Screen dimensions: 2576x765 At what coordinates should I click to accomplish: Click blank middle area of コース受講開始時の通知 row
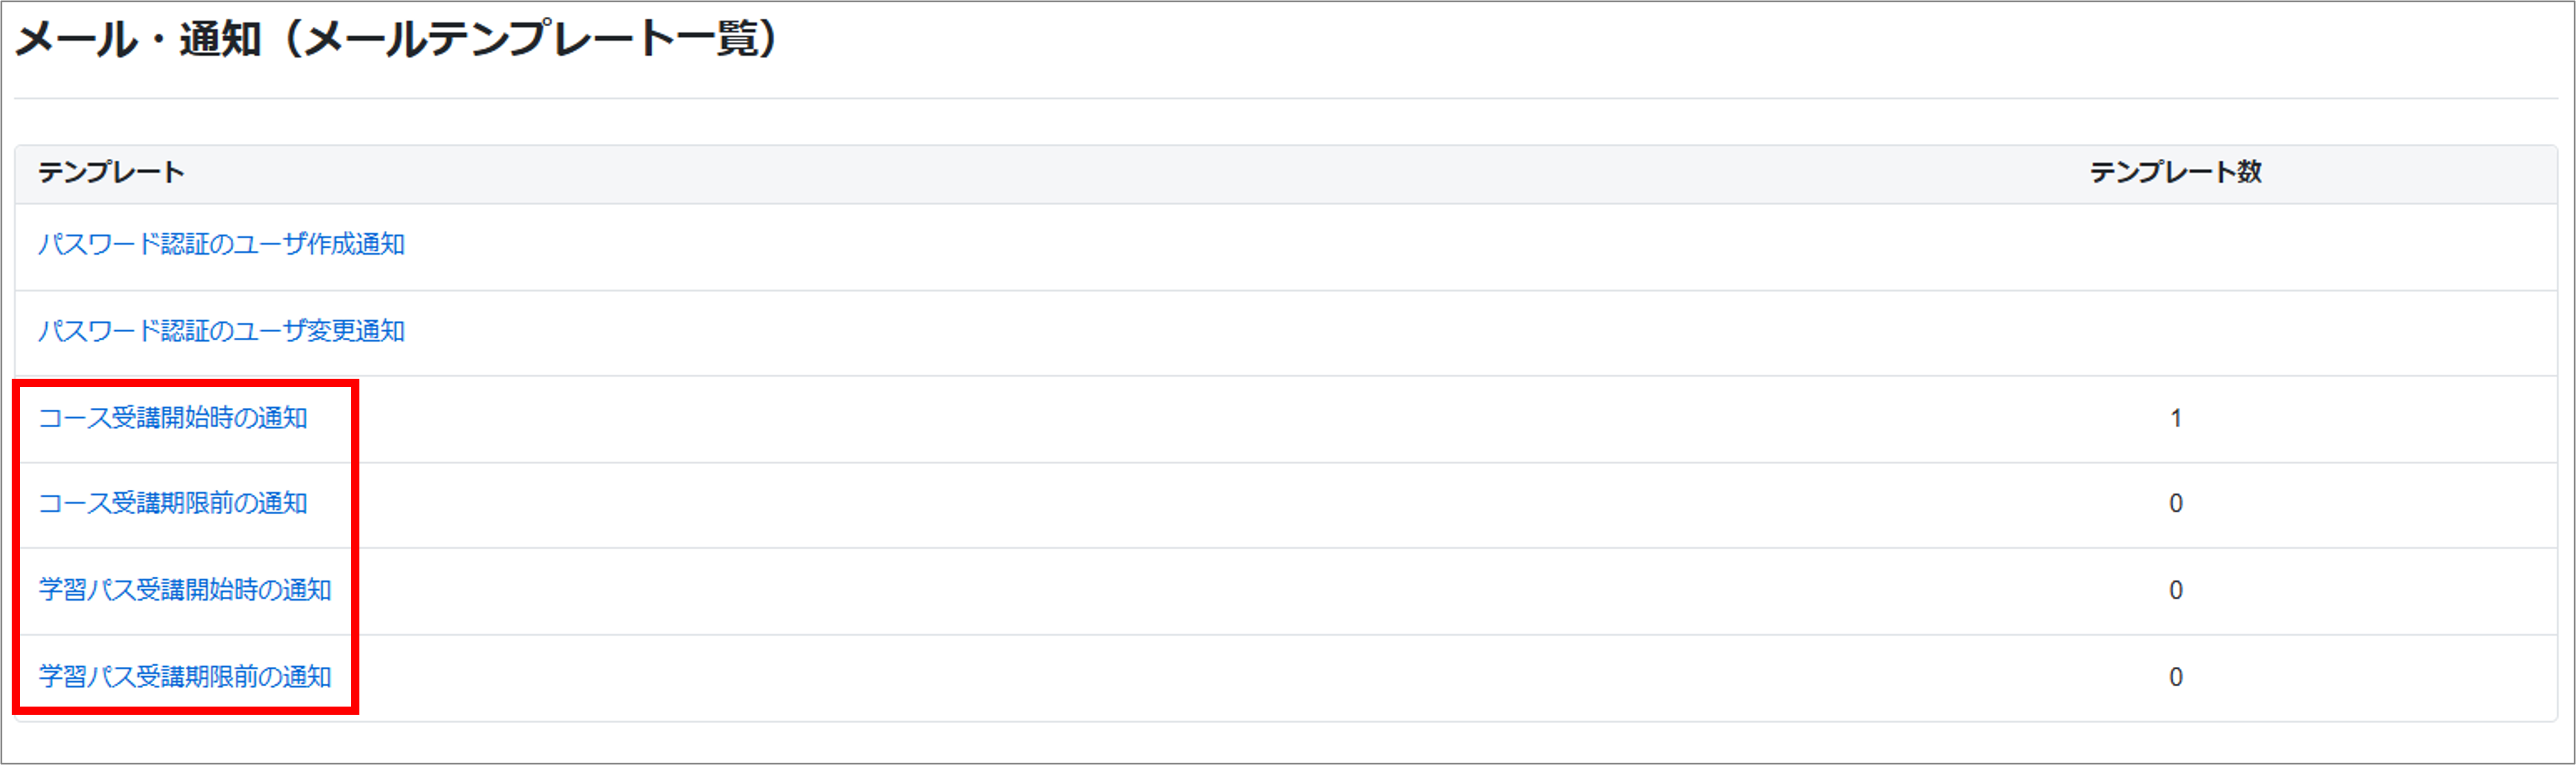coord(1200,418)
